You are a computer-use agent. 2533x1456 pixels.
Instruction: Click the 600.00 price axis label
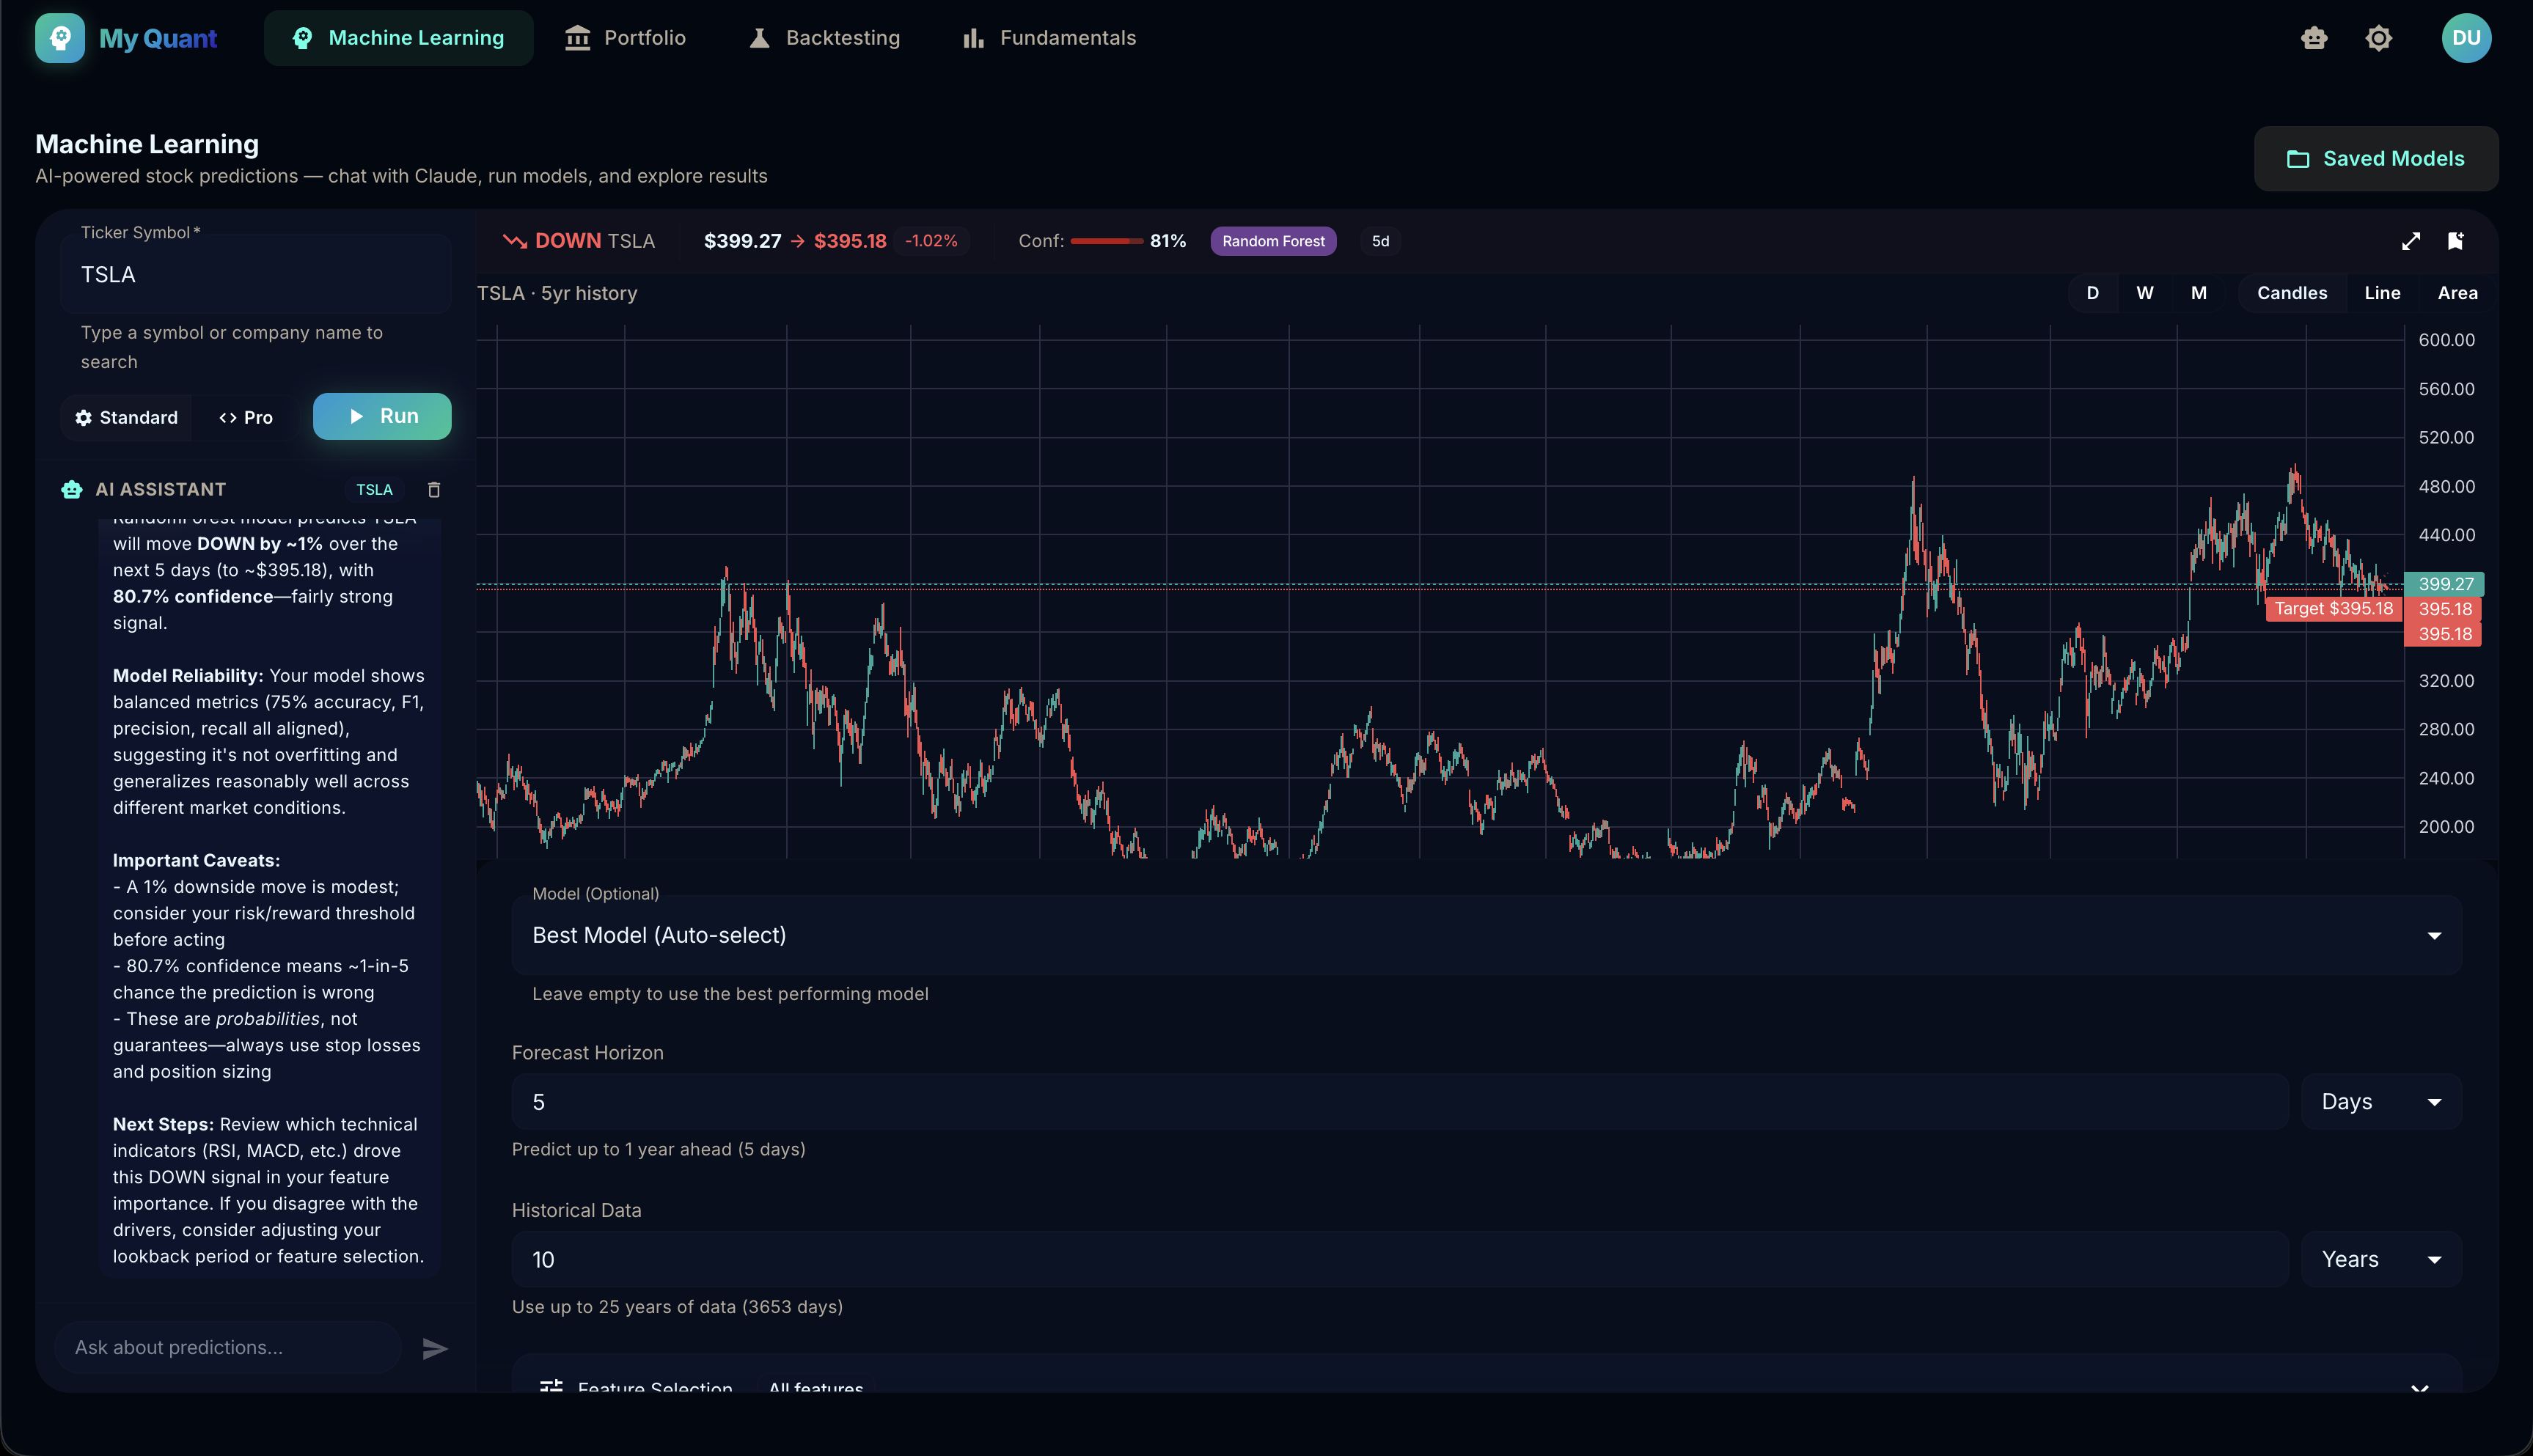pyautogui.click(x=2446, y=340)
